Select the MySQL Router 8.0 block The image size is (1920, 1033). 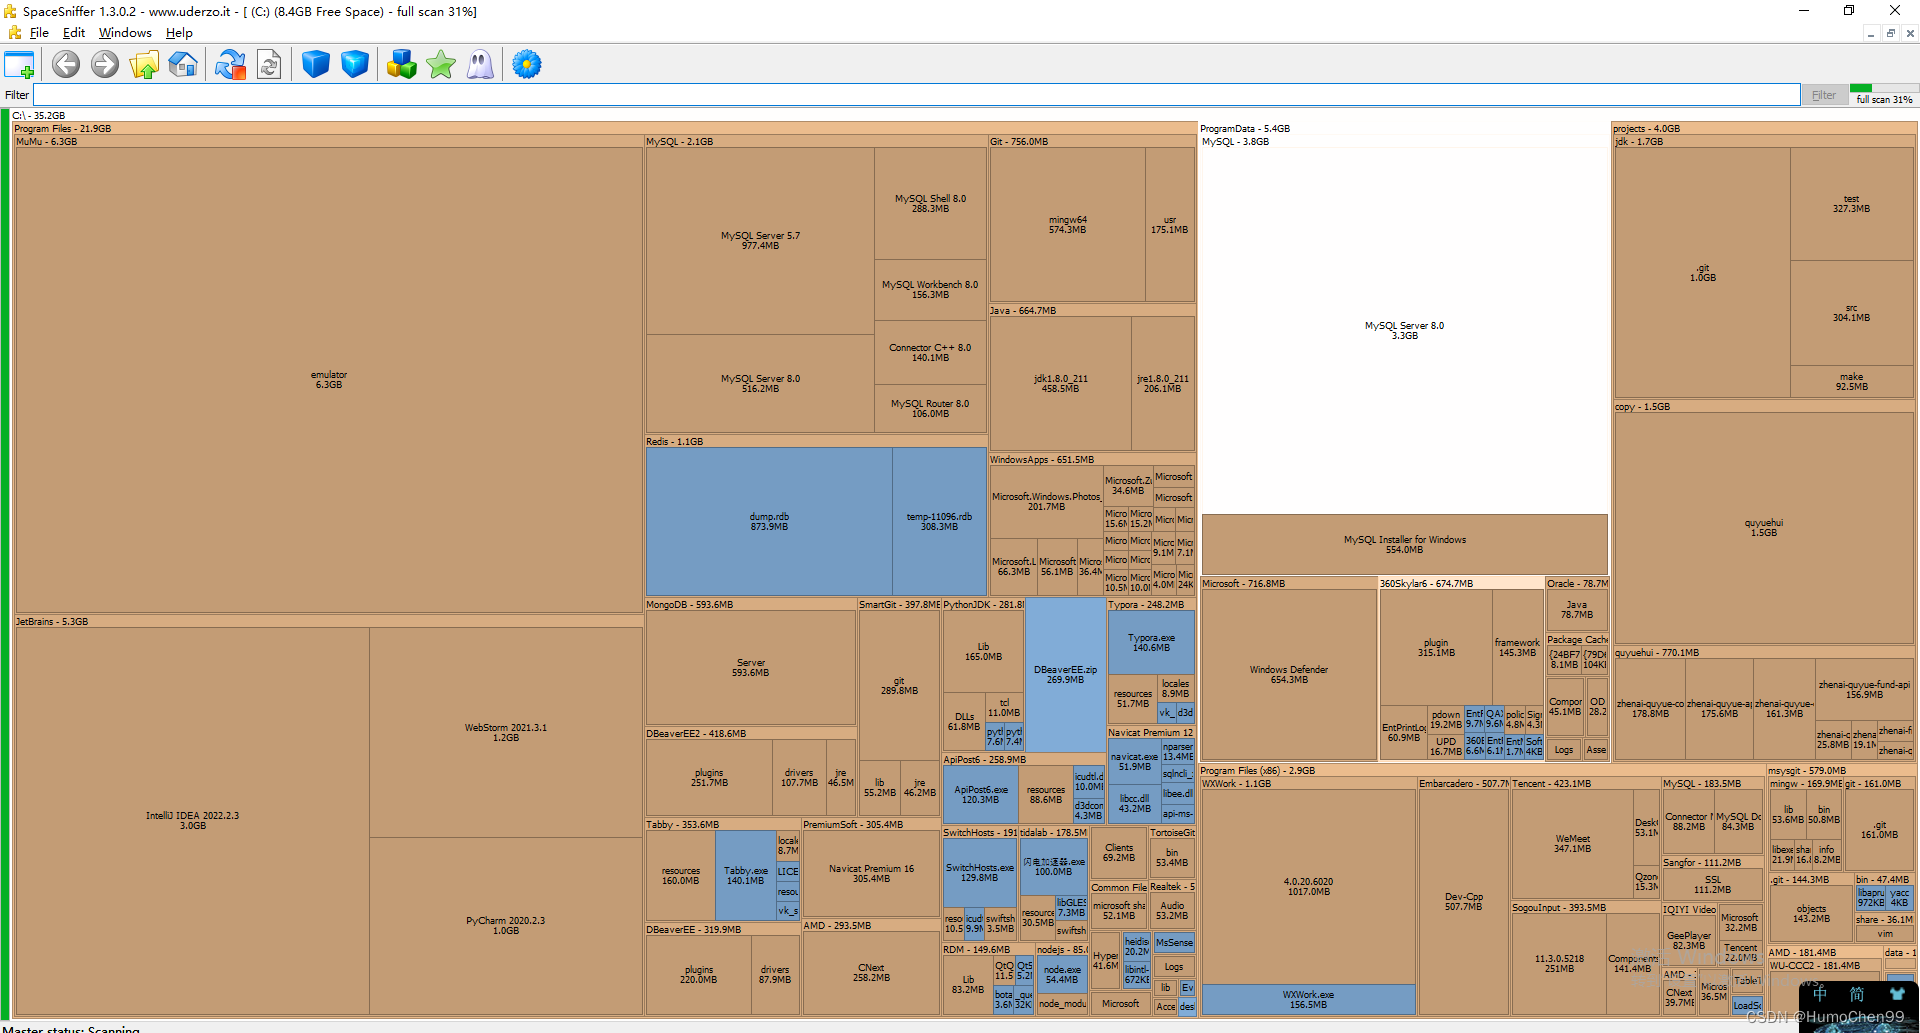point(930,409)
